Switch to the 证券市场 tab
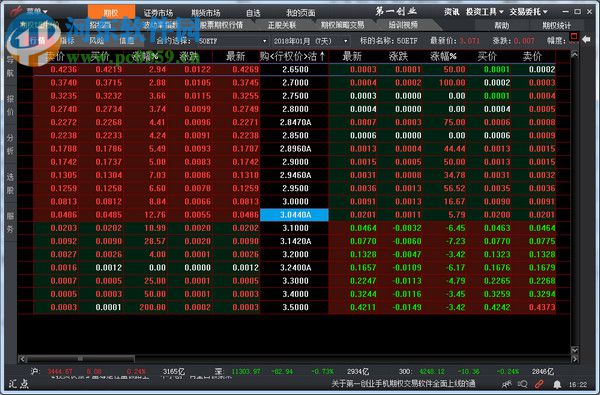The width and height of the screenshot is (600, 395). (158, 13)
